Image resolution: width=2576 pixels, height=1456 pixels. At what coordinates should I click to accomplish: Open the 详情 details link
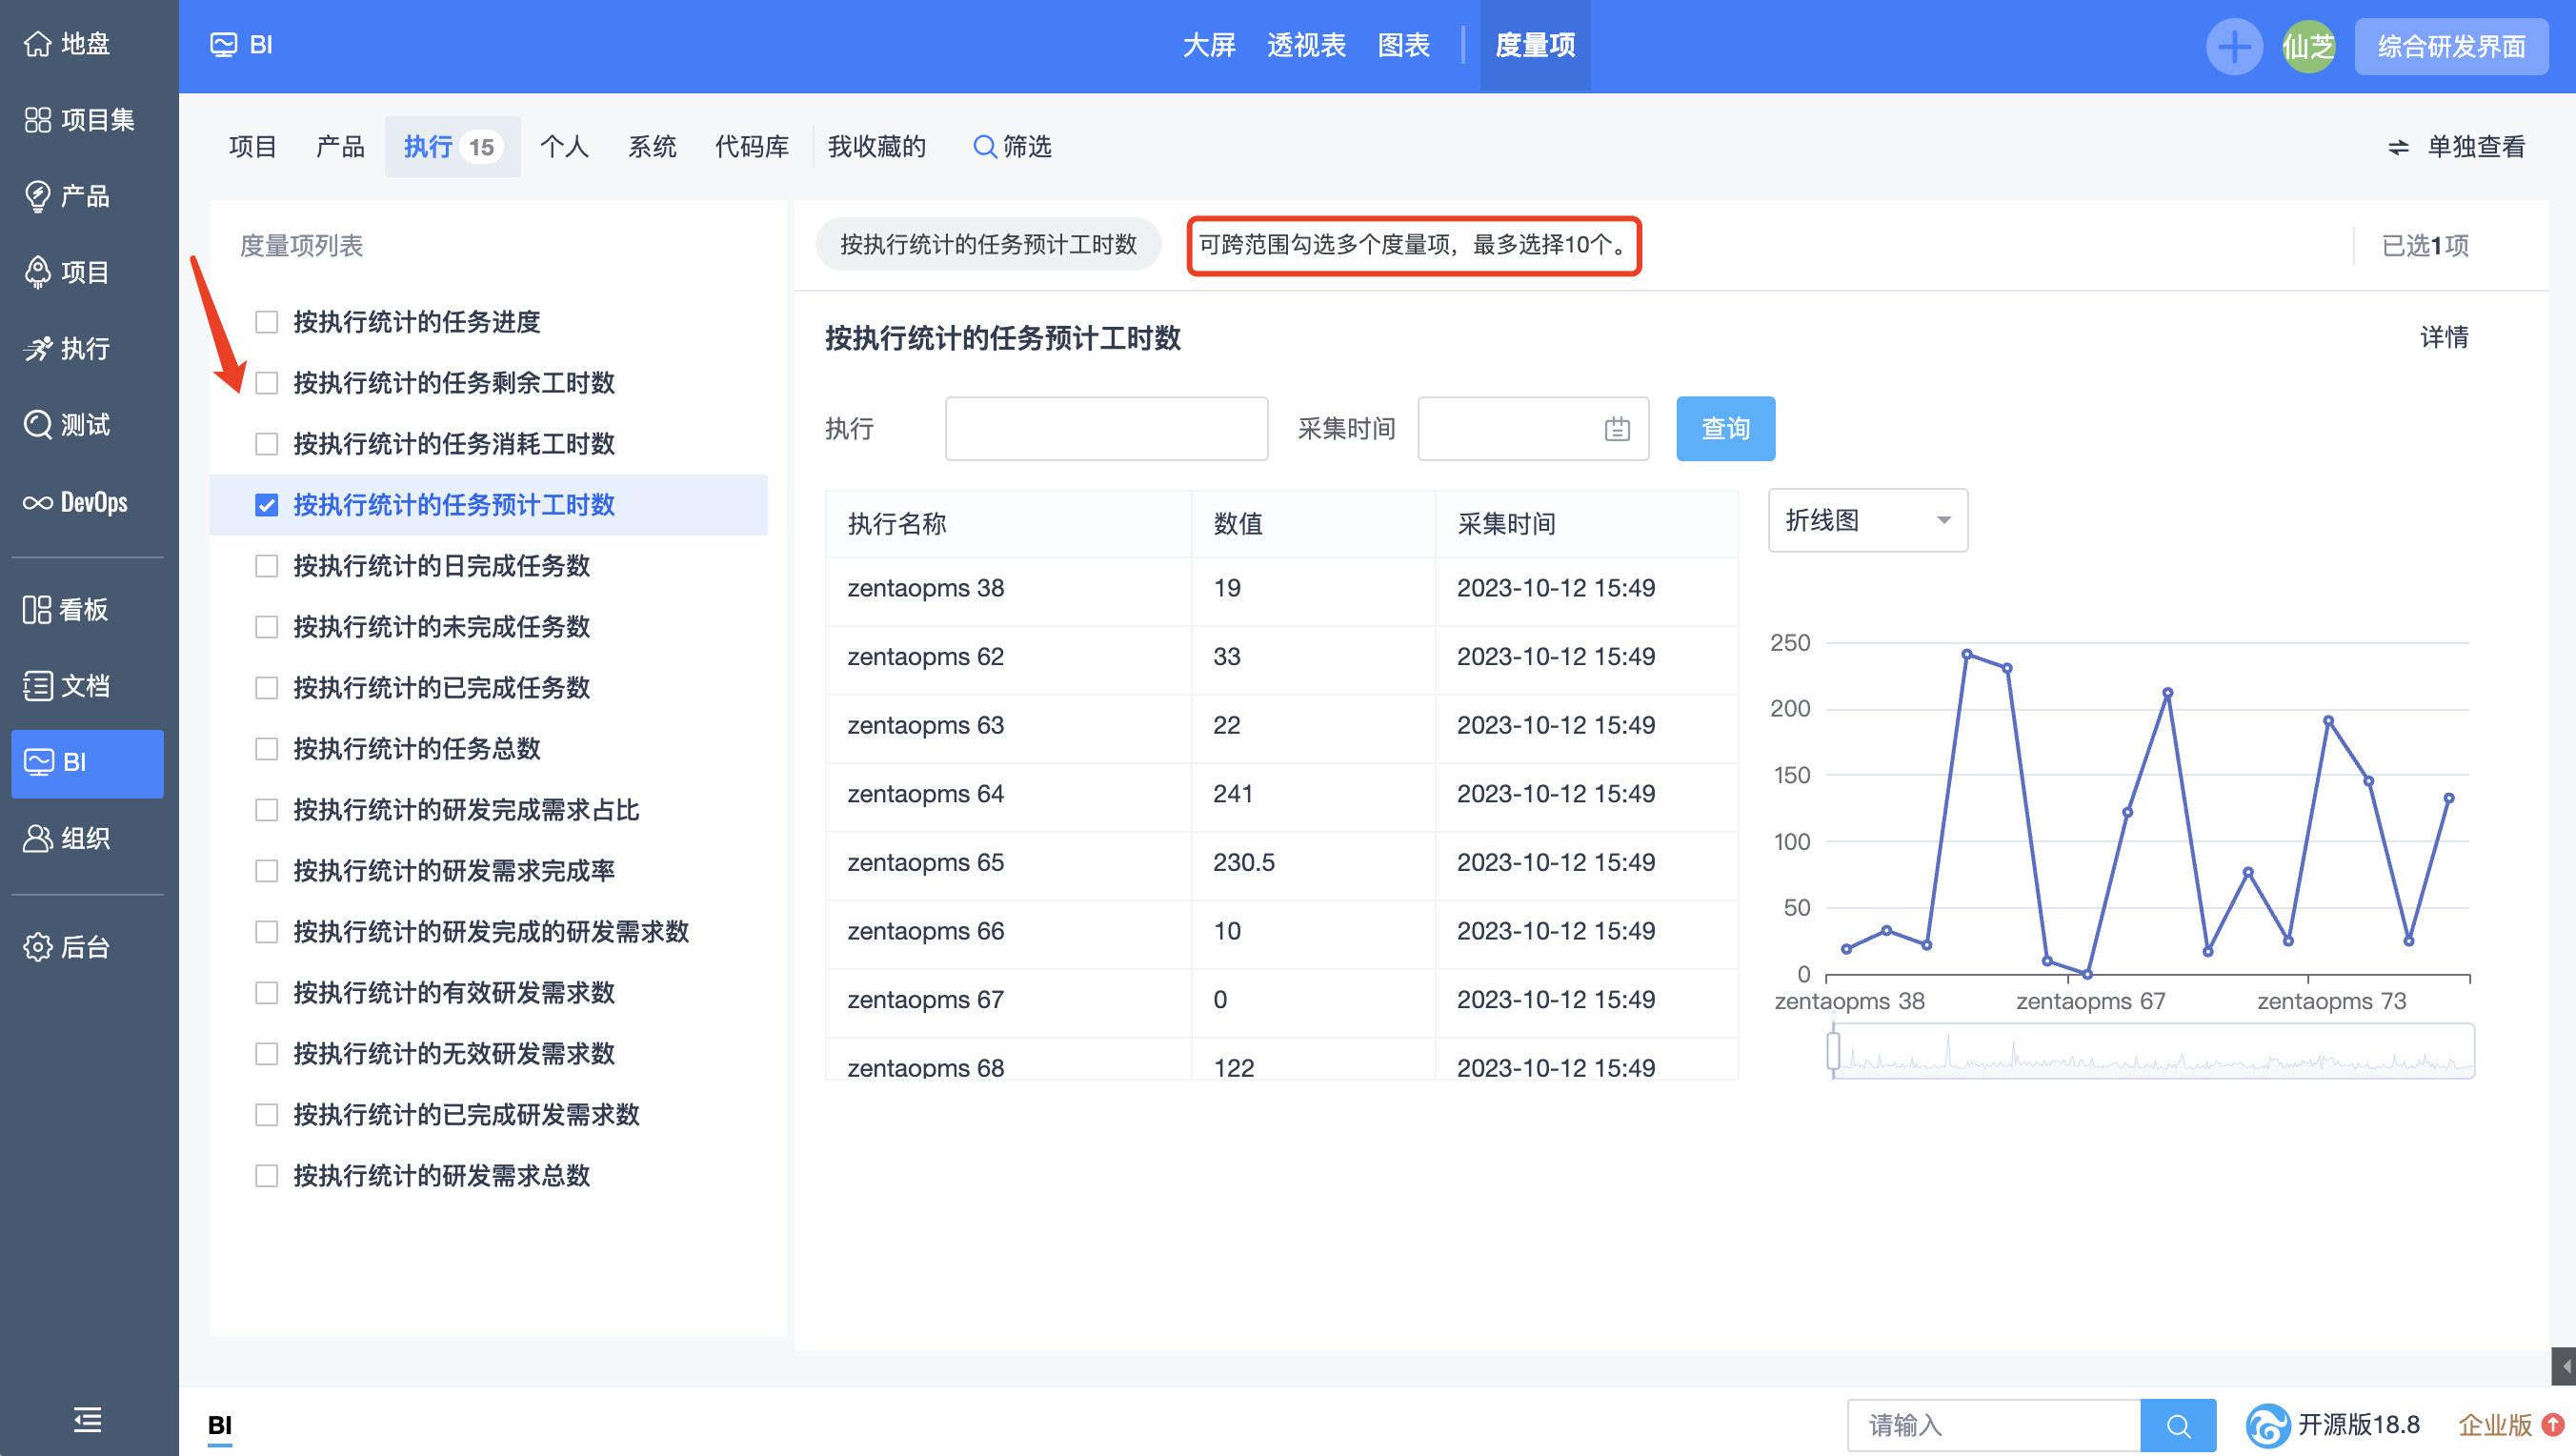click(2443, 338)
